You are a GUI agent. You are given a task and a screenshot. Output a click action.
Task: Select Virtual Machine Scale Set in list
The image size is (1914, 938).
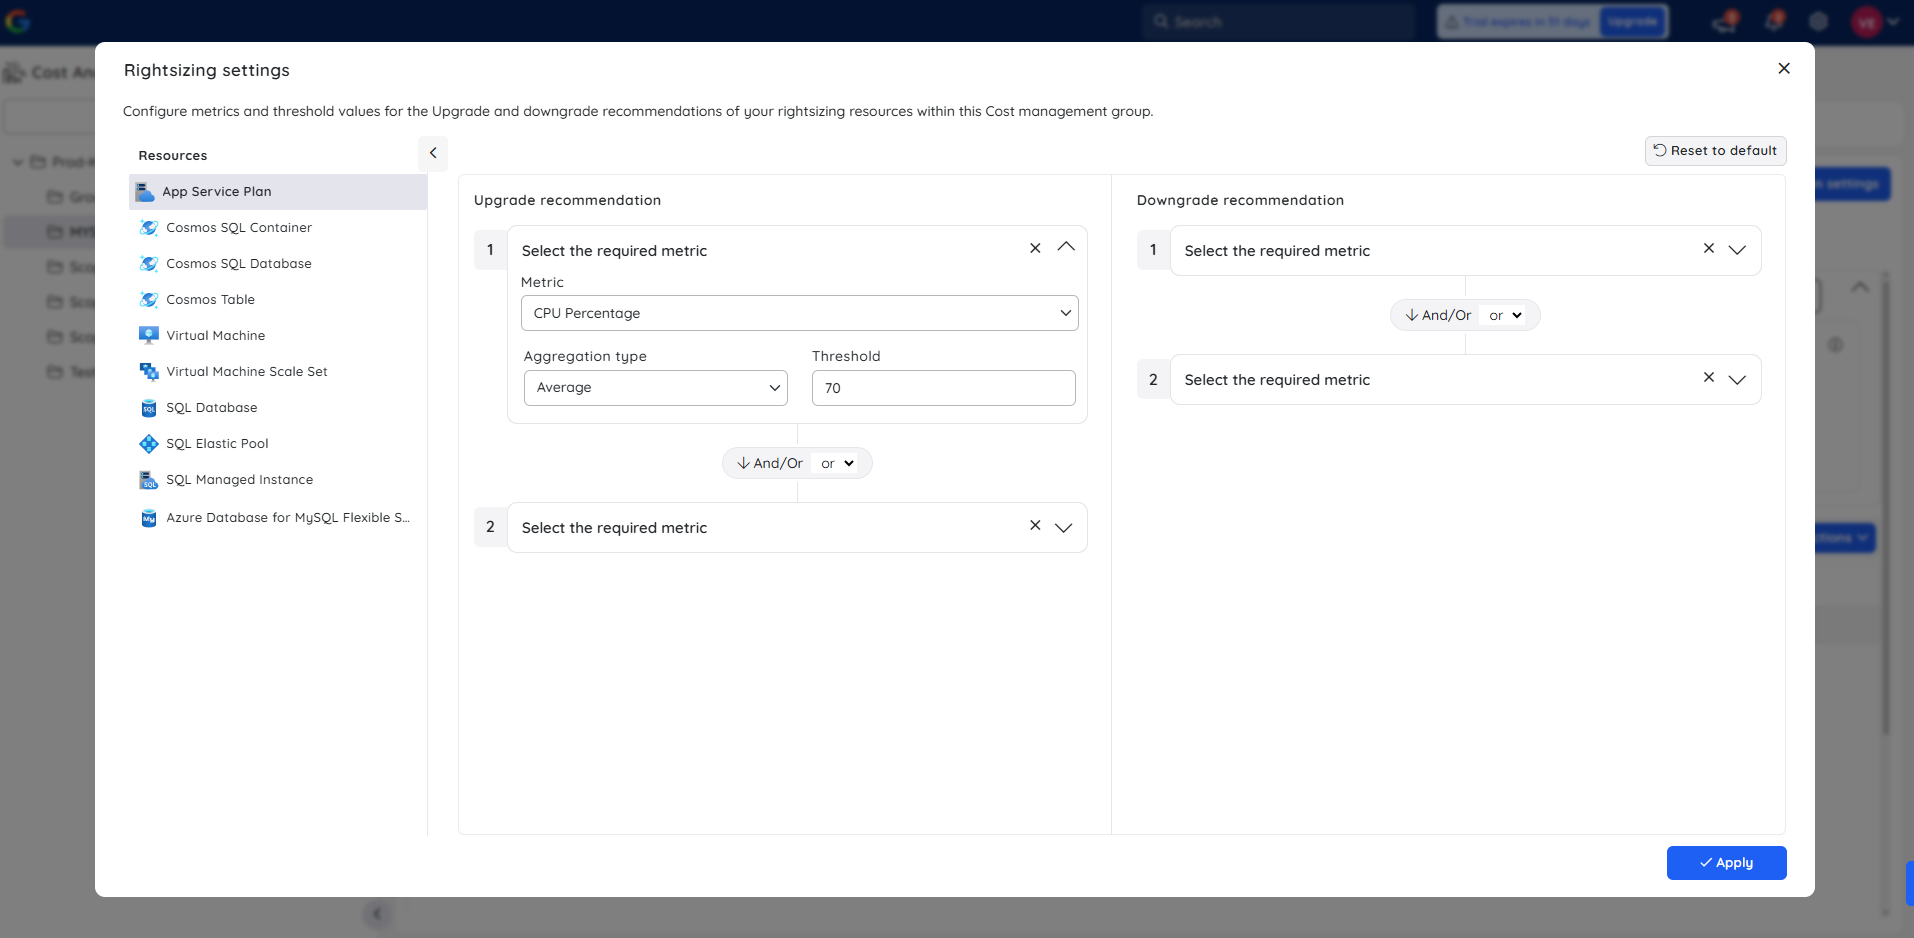(x=278, y=372)
